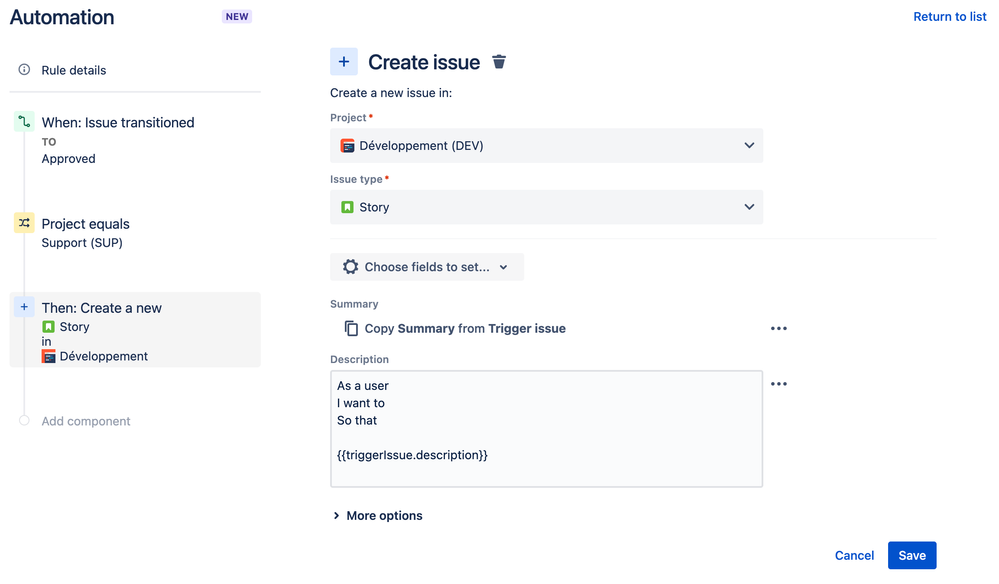Viewport: 999px width, 584px height.
Task: Click Add component in the sidebar
Action: (x=85, y=421)
